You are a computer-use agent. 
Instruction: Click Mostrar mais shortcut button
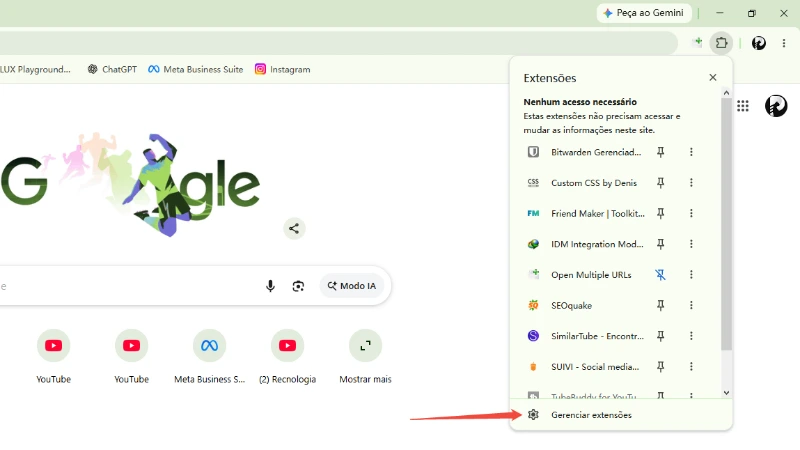pyautogui.click(x=365, y=357)
